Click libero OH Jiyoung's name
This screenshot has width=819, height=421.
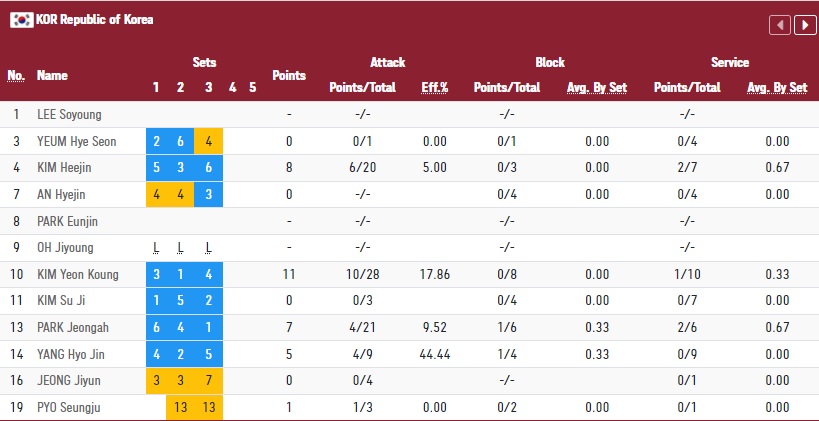point(68,248)
